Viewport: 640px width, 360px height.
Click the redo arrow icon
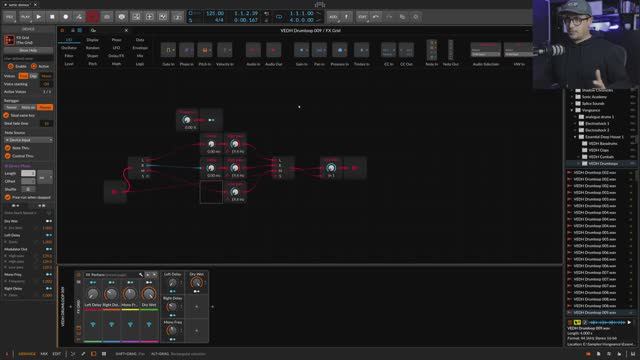(389, 17)
